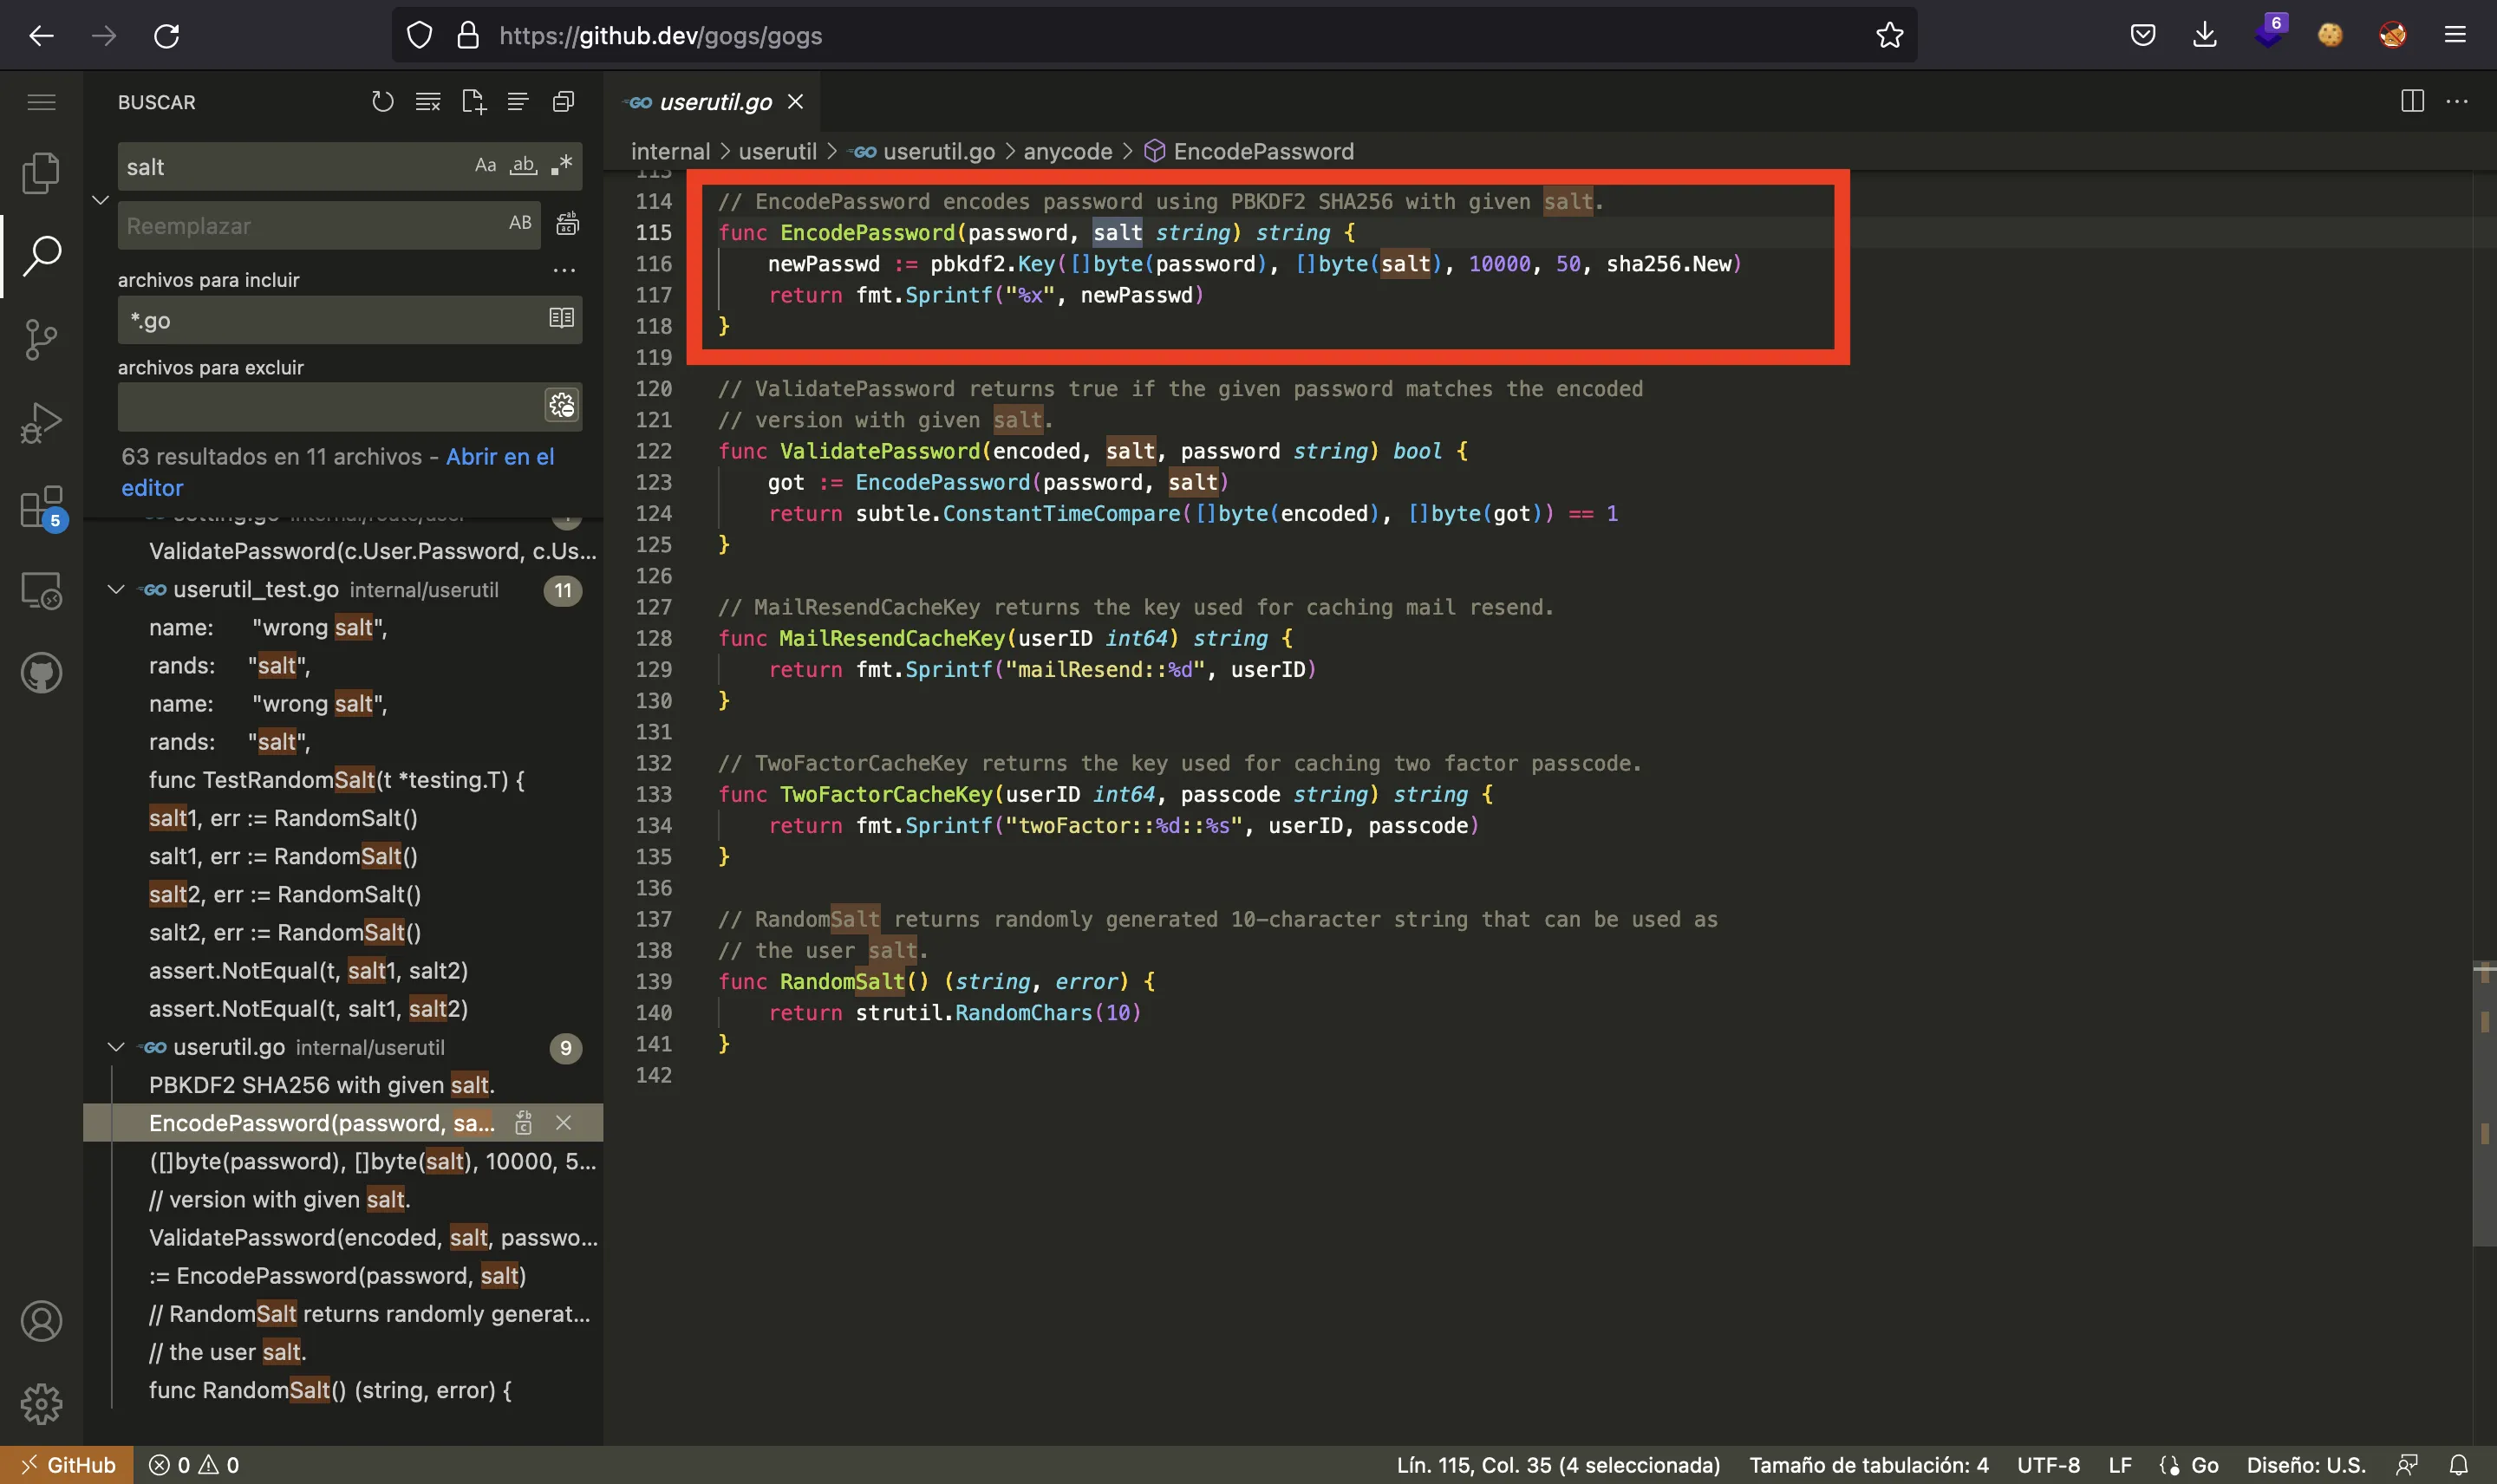Split the editor to the right
2497x1484 pixels.
pyautogui.click(x=2412, y=101)
